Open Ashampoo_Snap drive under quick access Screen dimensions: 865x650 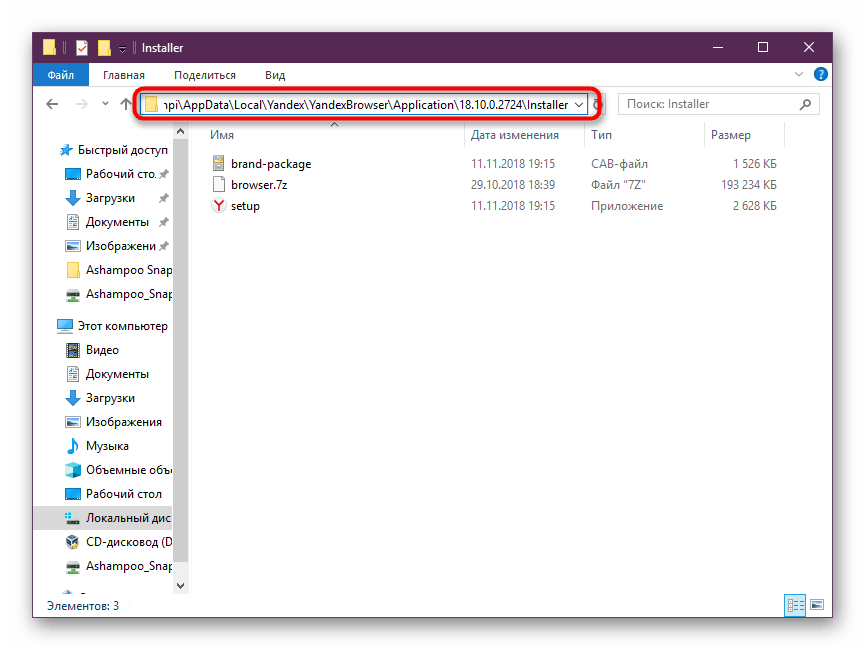(x=129, y=294)
